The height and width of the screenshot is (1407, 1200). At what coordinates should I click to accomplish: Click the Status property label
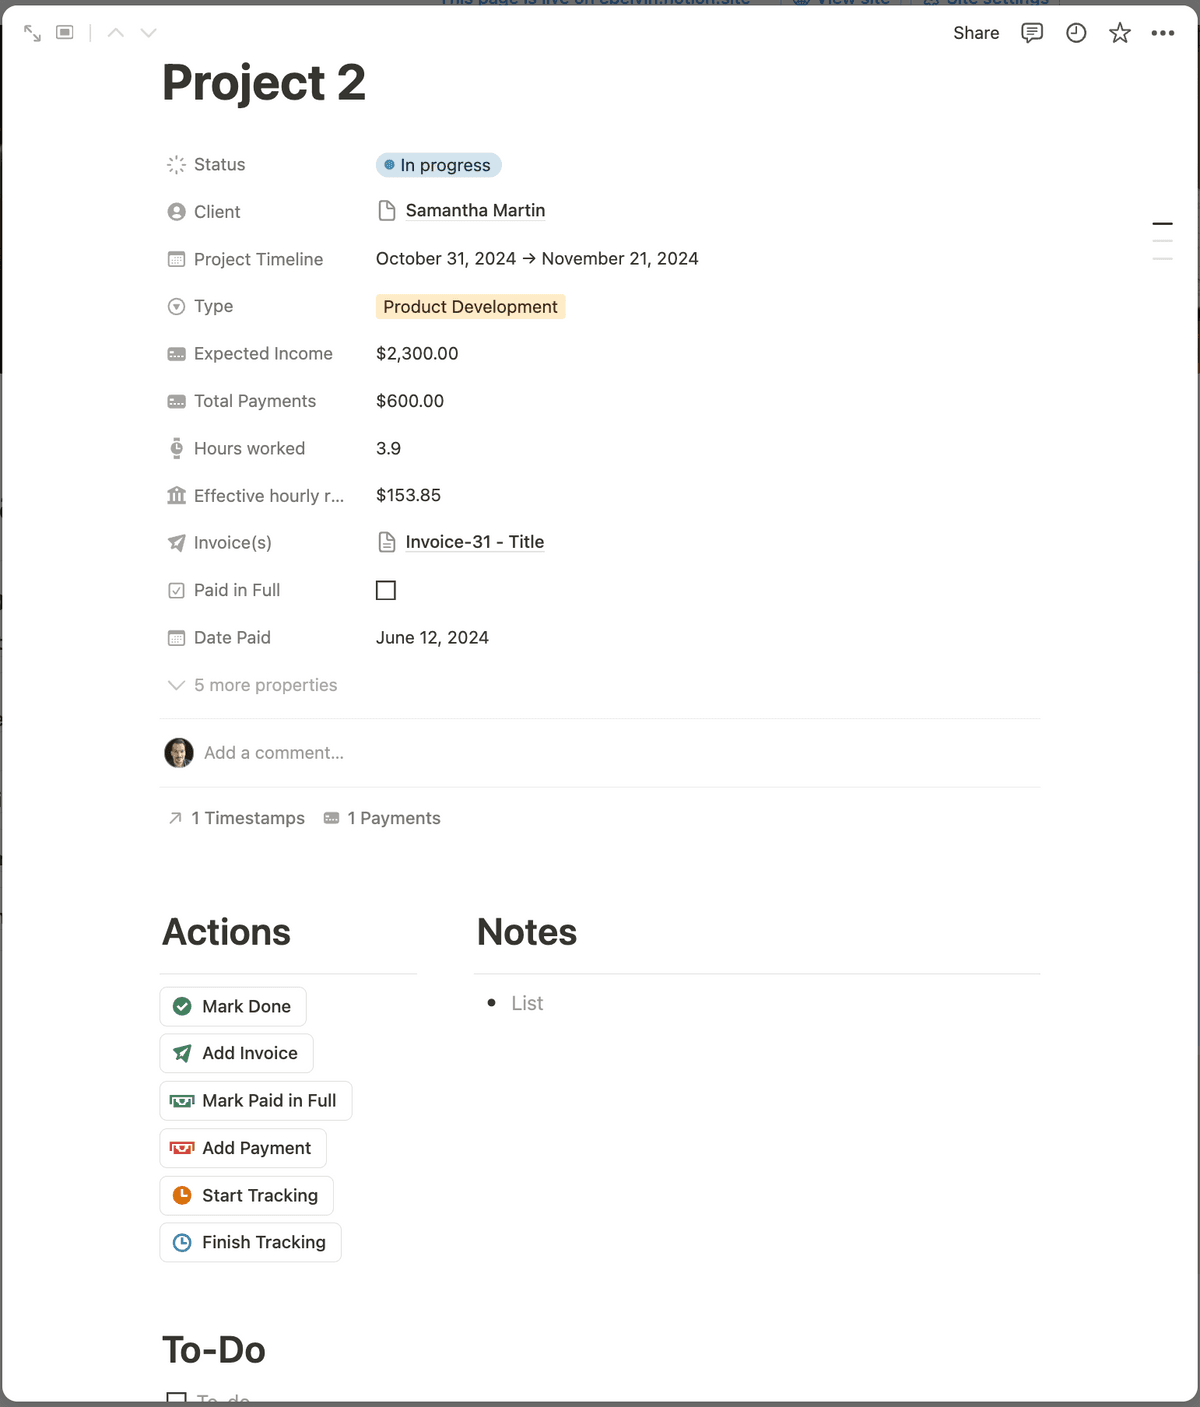tap(219, 165)
